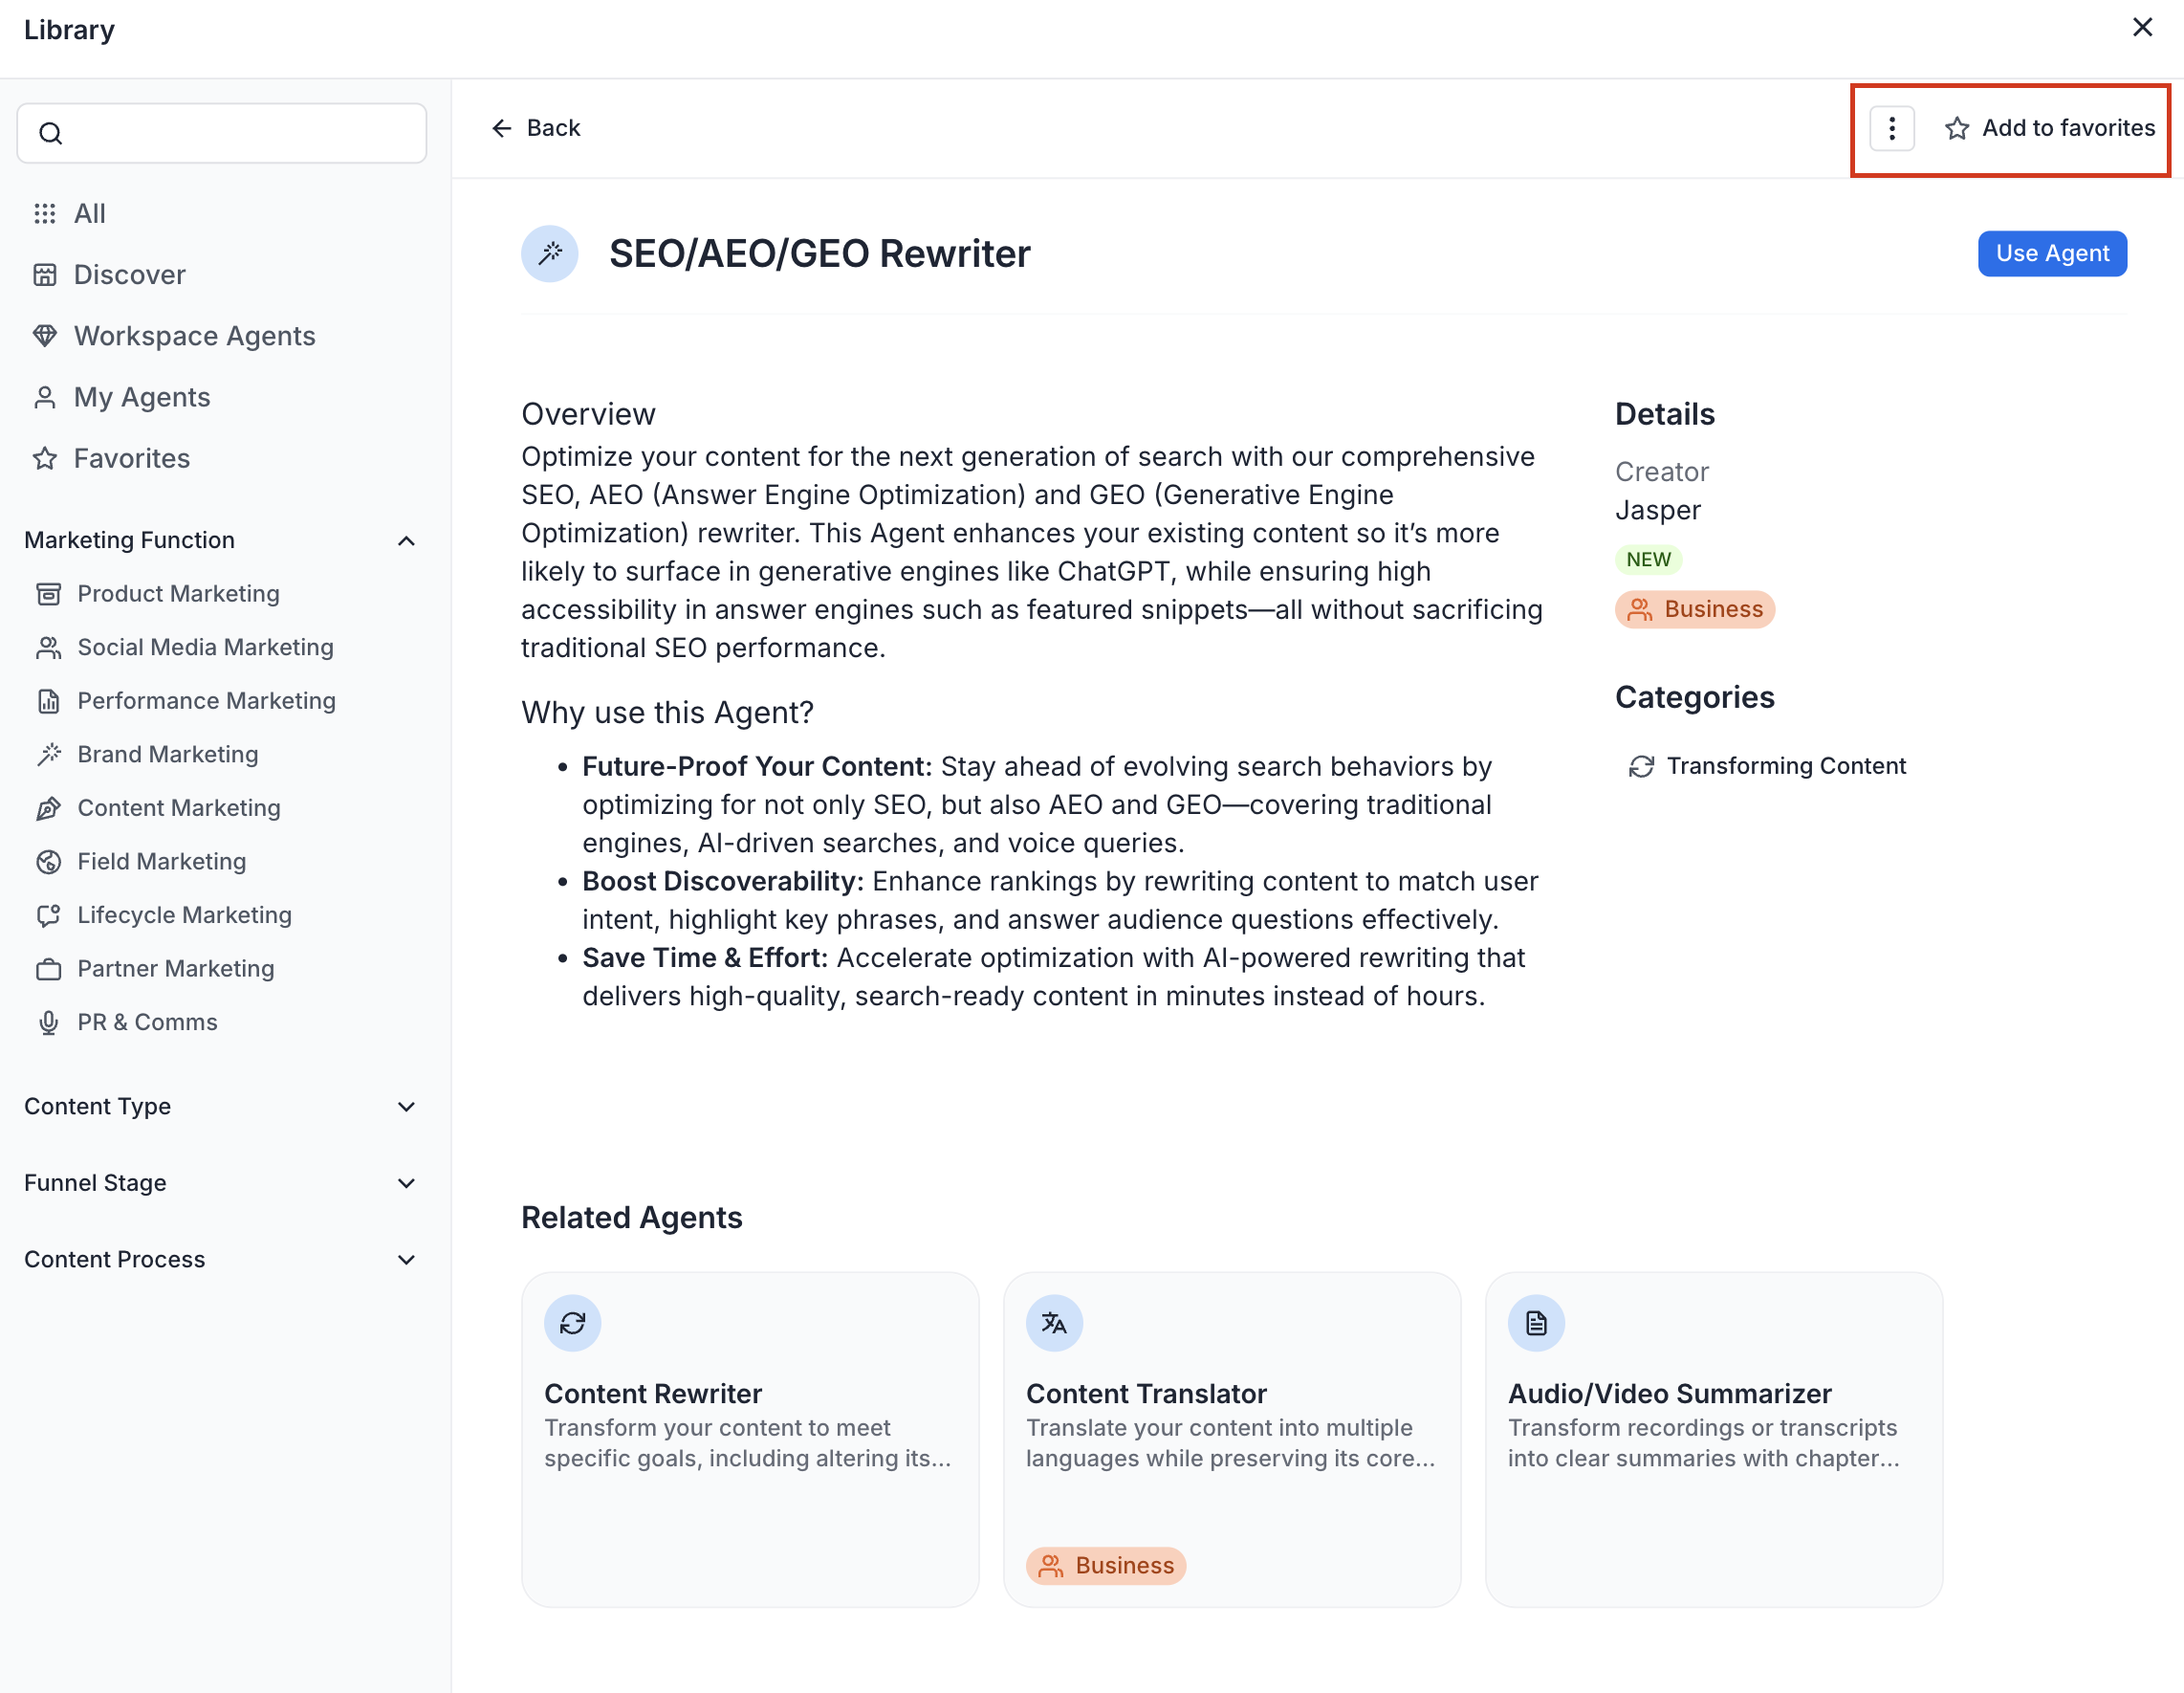Click into the library search field
The height and width of the screenshot is (1693, 2184).
240,133
